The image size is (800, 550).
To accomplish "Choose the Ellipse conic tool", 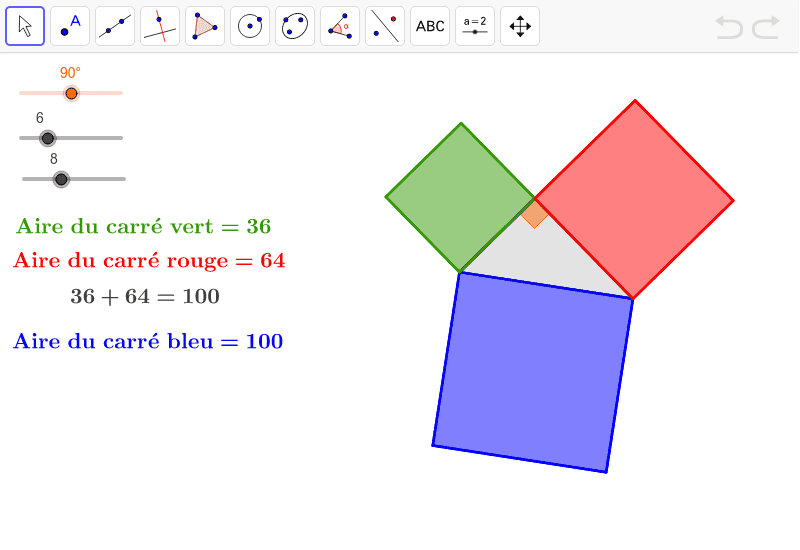I will coord(295,26).
